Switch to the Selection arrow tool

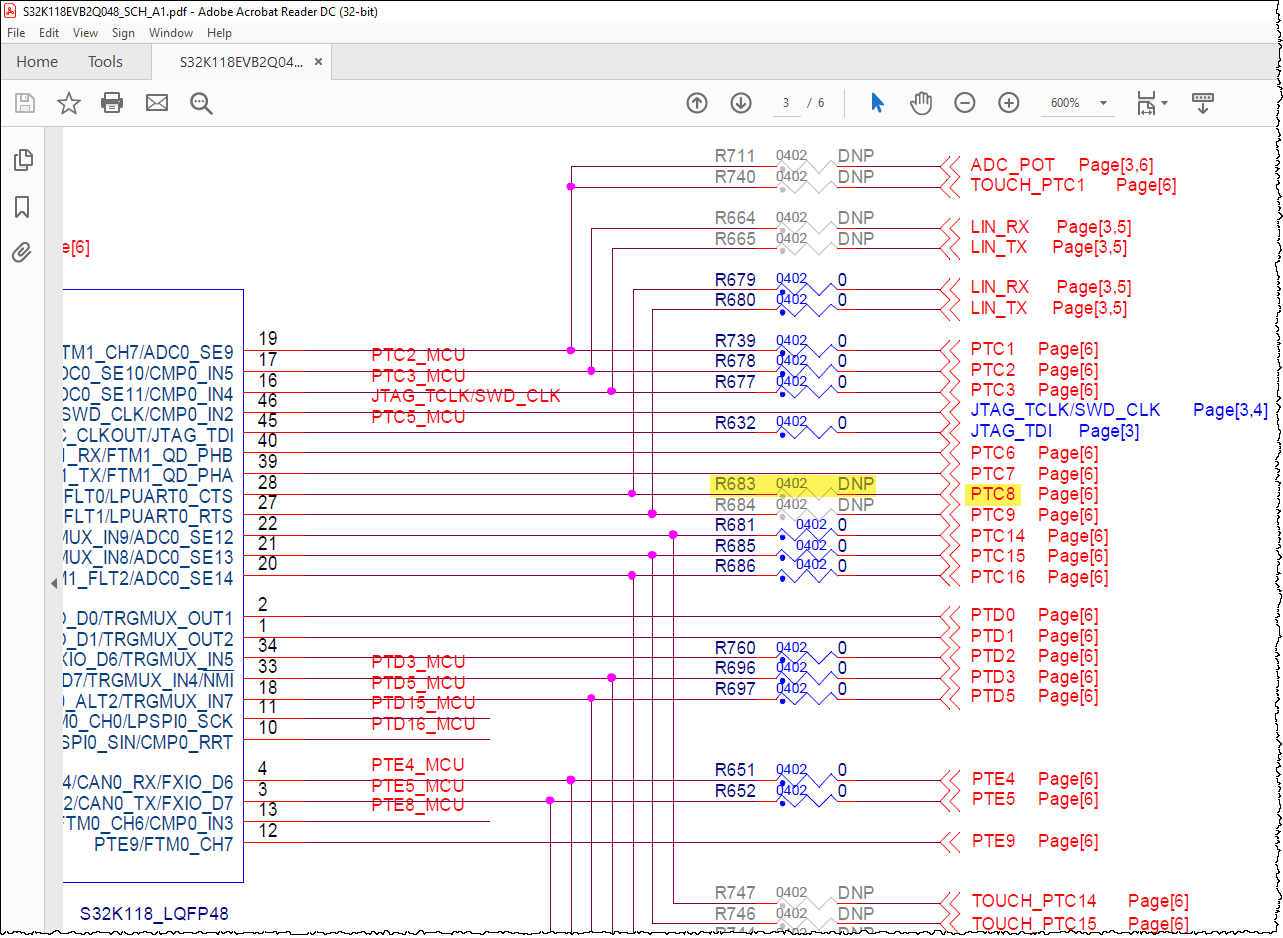tap(876, 102)
